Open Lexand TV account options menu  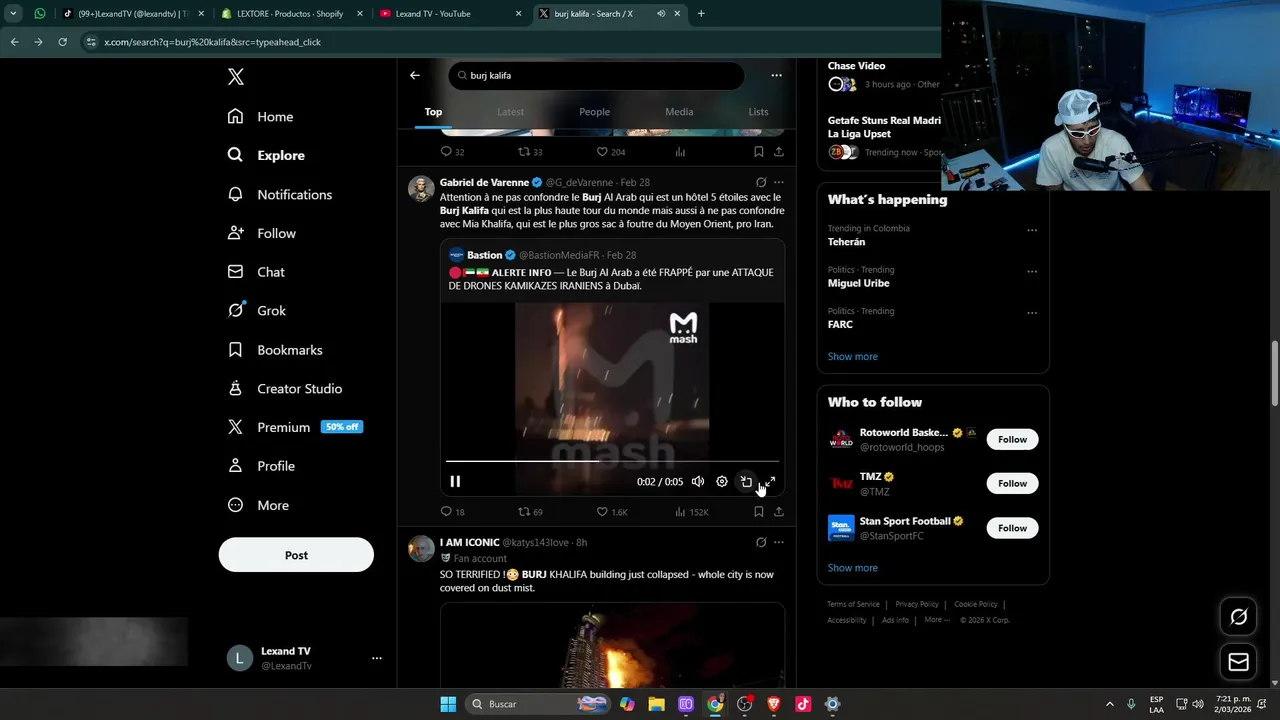point(377,658)
